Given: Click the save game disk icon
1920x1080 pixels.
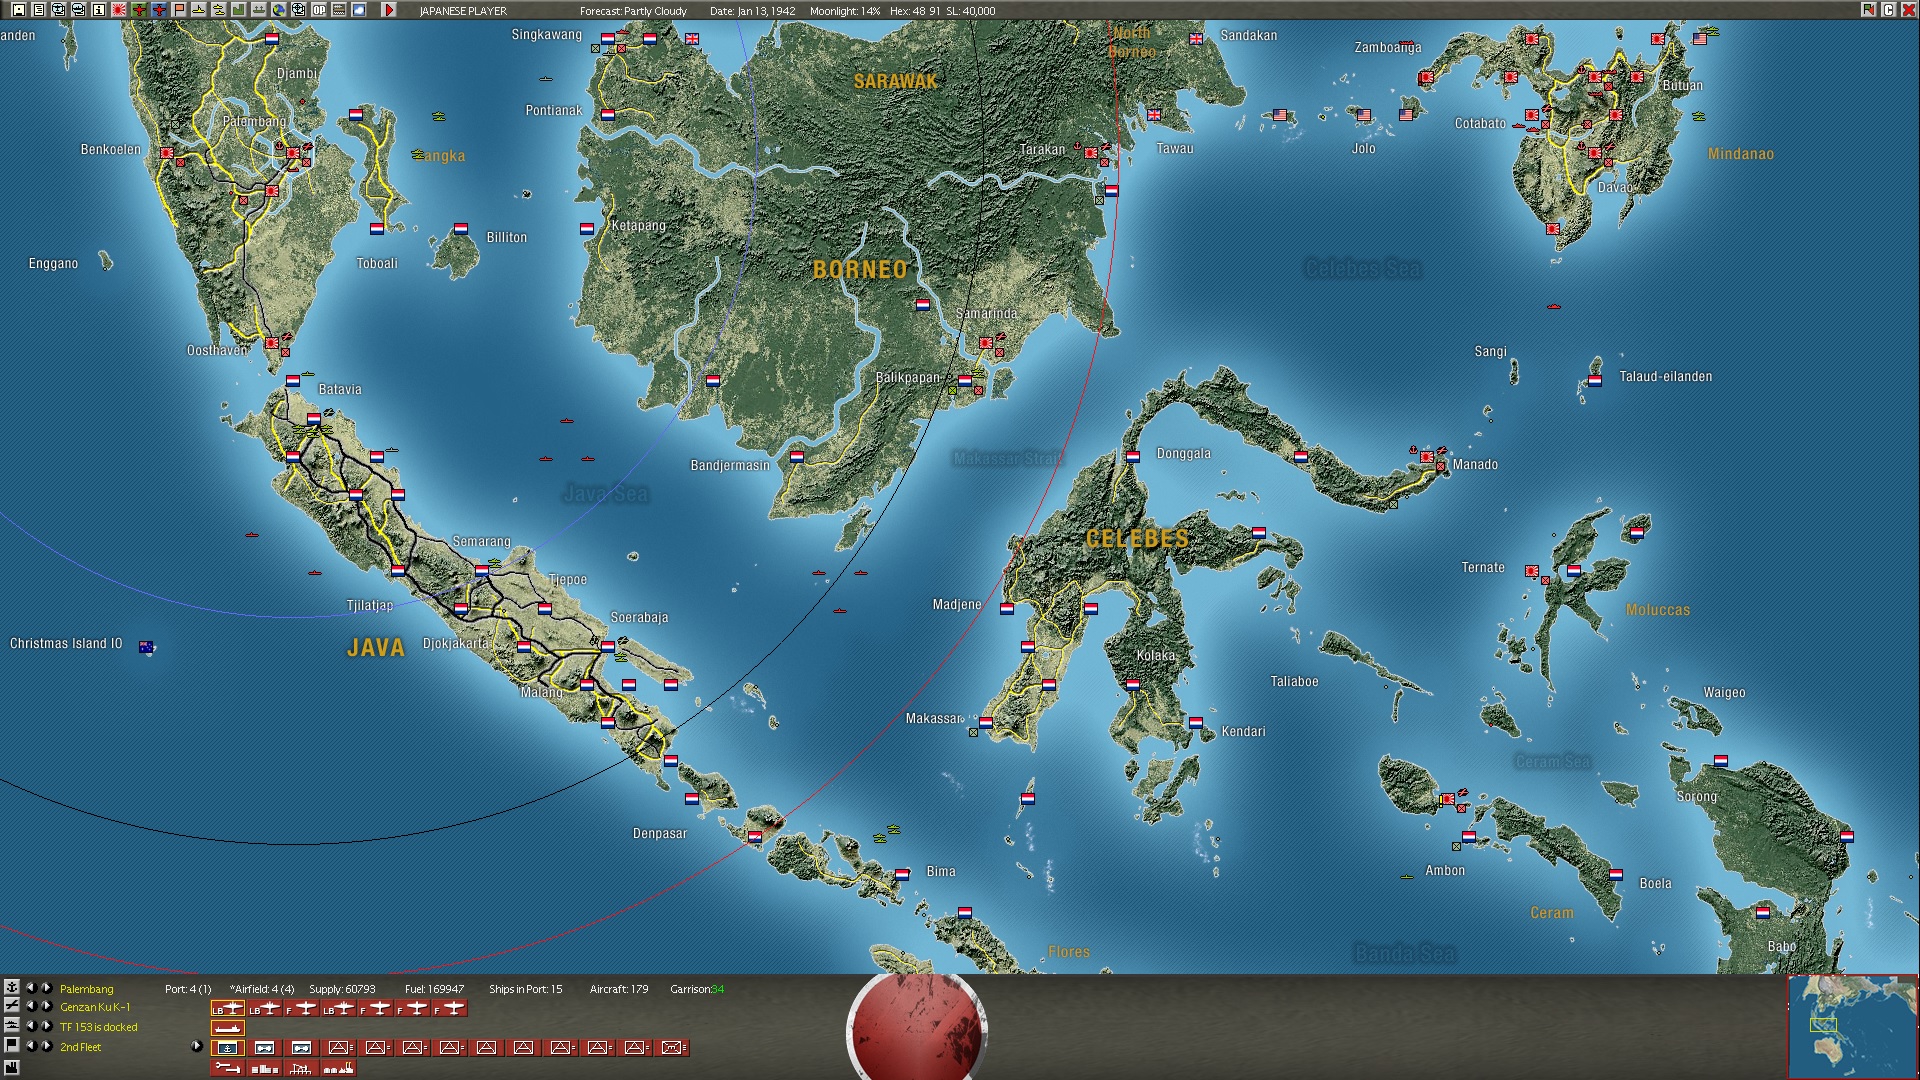Looking at the screenshot, I should 19,10.
